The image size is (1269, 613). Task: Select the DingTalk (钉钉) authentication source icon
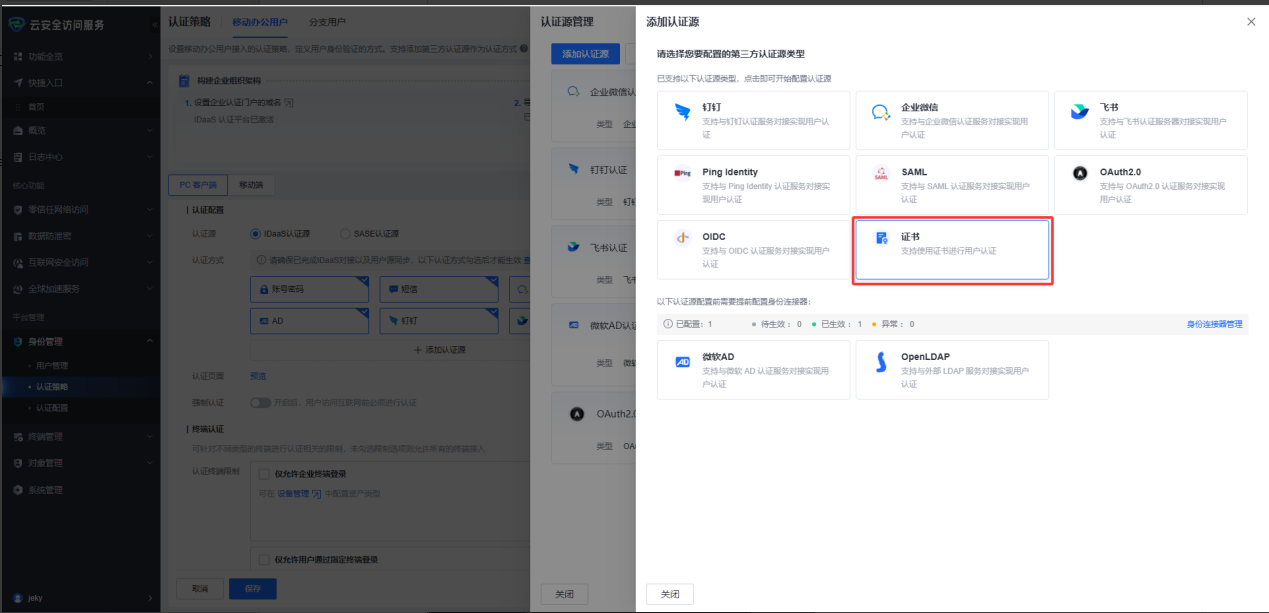click(682, 112)
